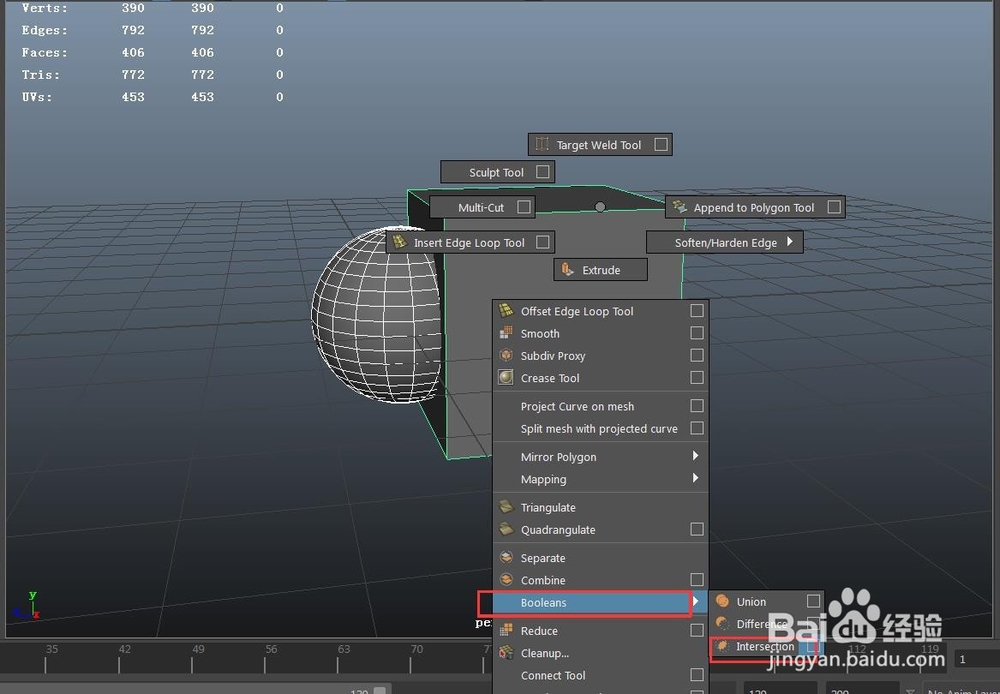The width and height of the screenshot is (1000, 694).
Task: Open Project Curve on mesh option box
Action: coord(697,406)
